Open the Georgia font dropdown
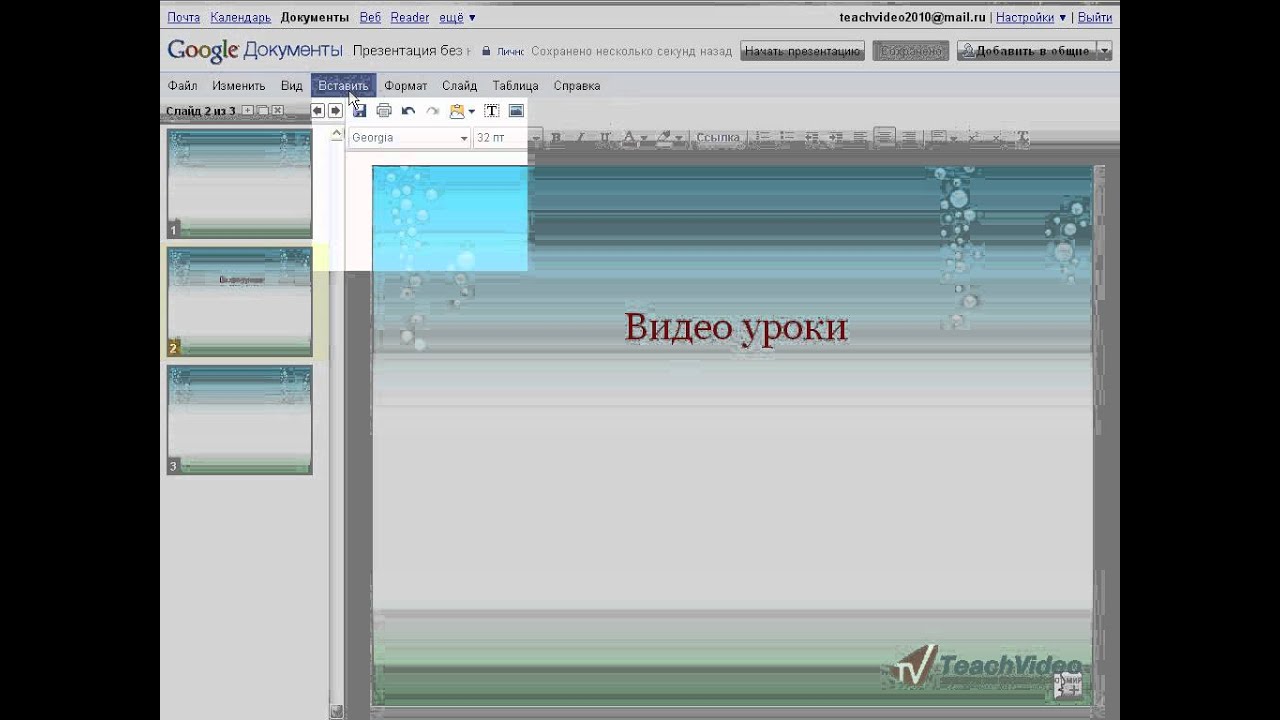 click(409, 137)
